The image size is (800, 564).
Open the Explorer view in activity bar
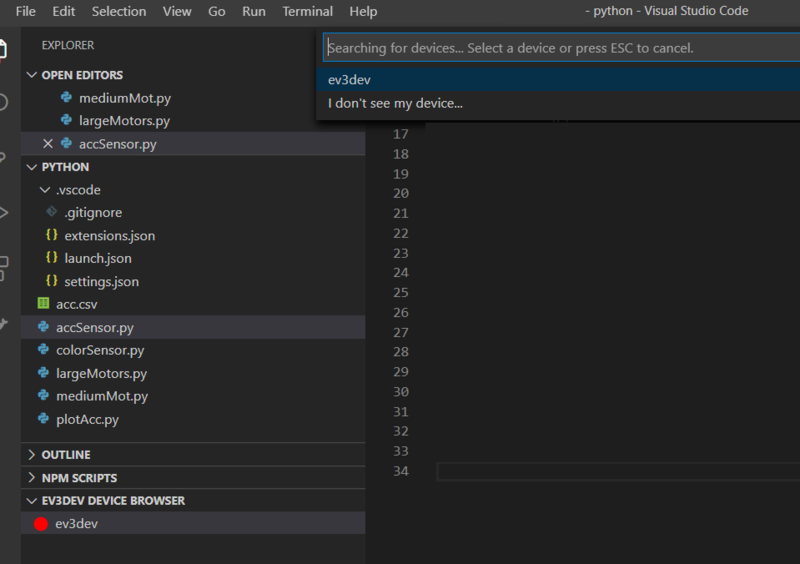coord(3,50)
